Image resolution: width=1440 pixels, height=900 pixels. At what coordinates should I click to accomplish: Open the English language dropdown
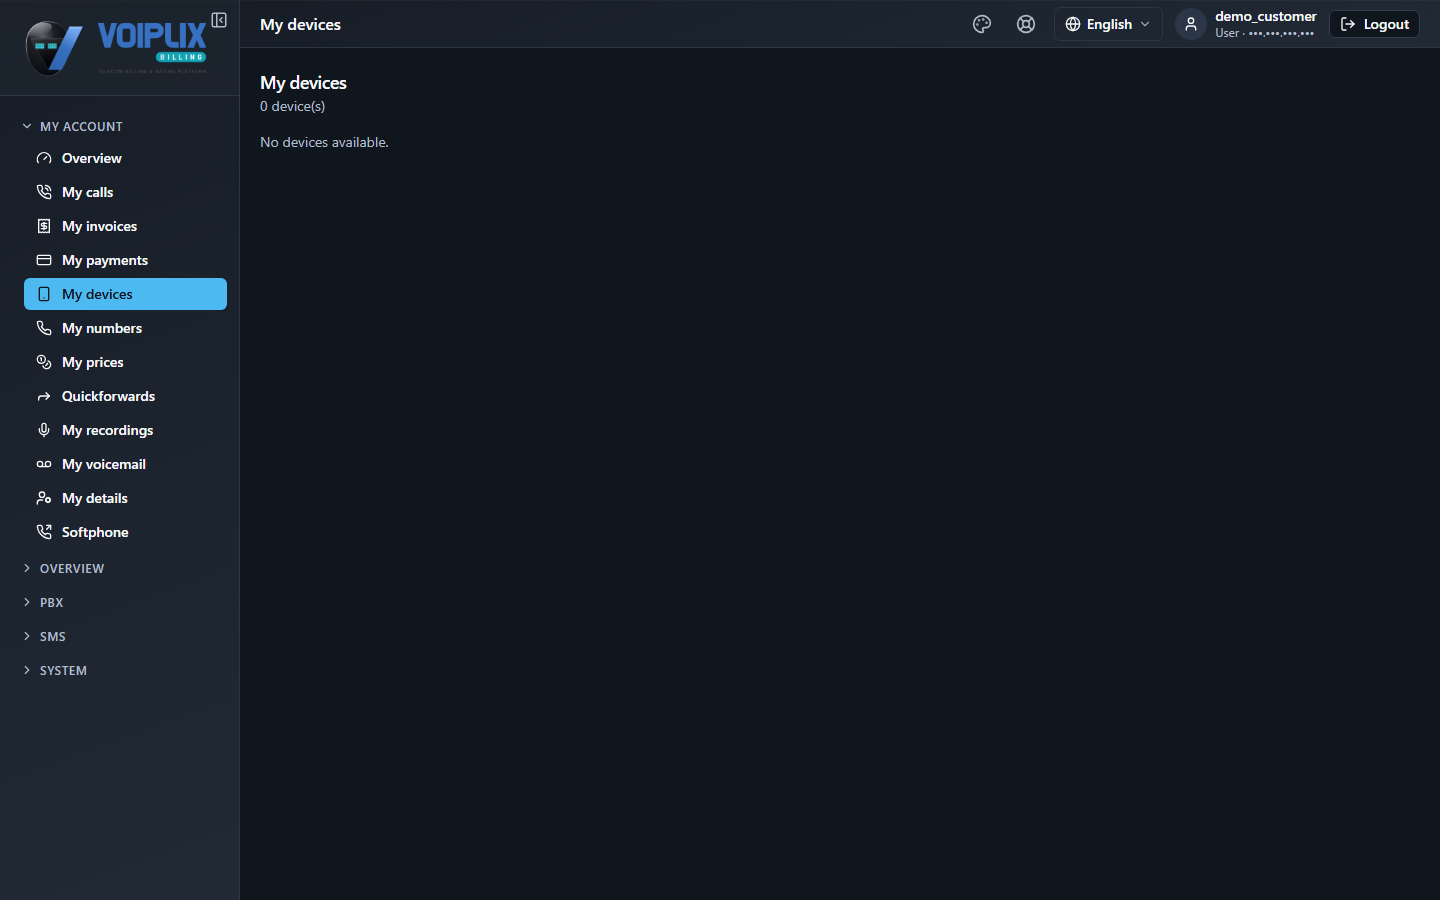pos(1108,24)
